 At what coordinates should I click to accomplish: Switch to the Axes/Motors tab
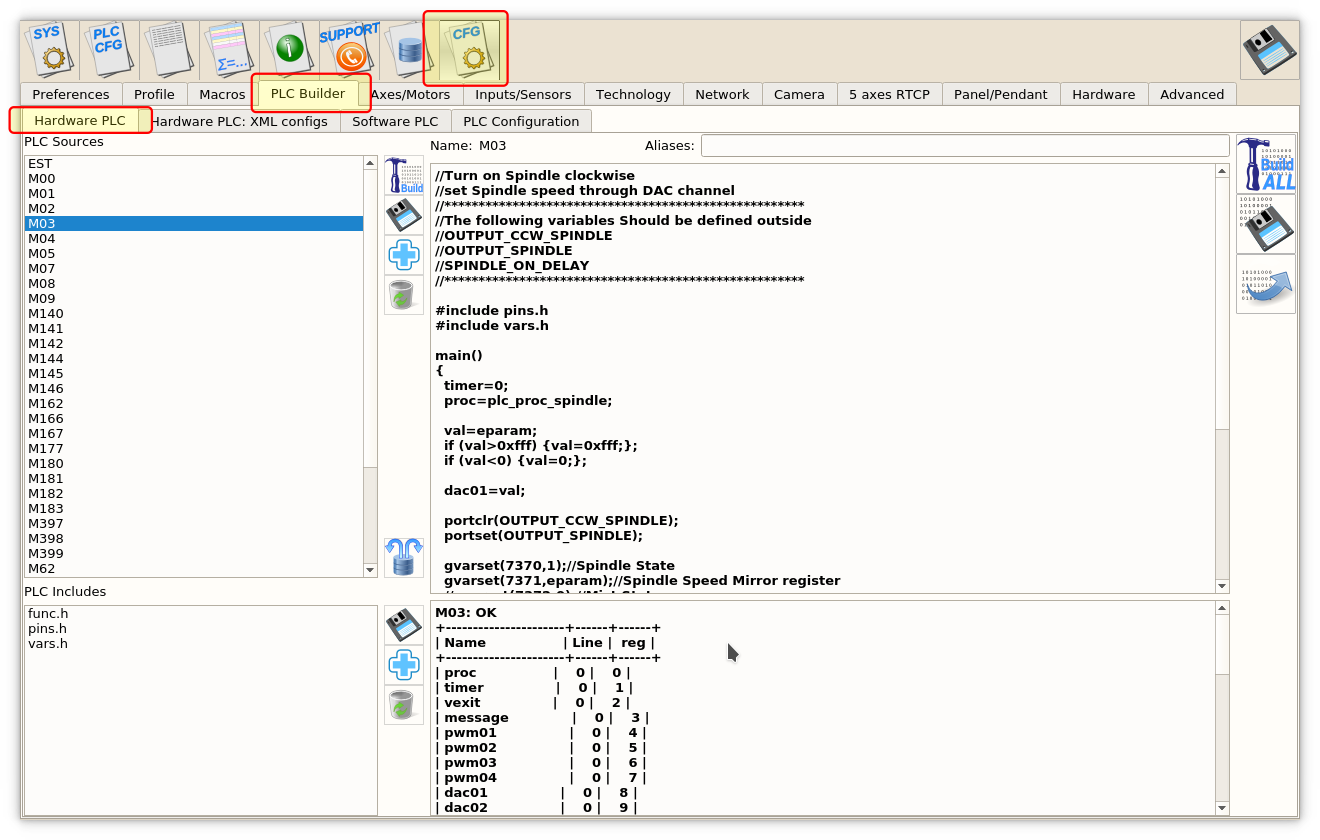tap(411, 94)
